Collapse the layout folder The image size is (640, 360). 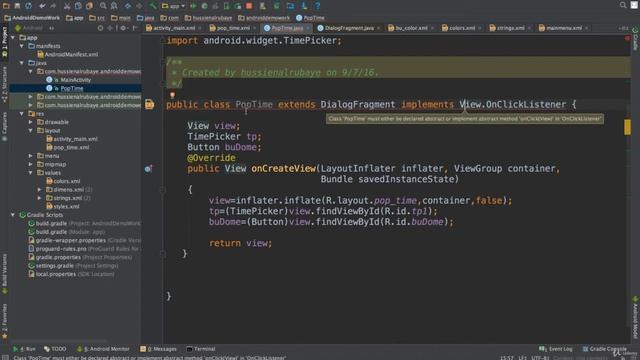(31, 131)
